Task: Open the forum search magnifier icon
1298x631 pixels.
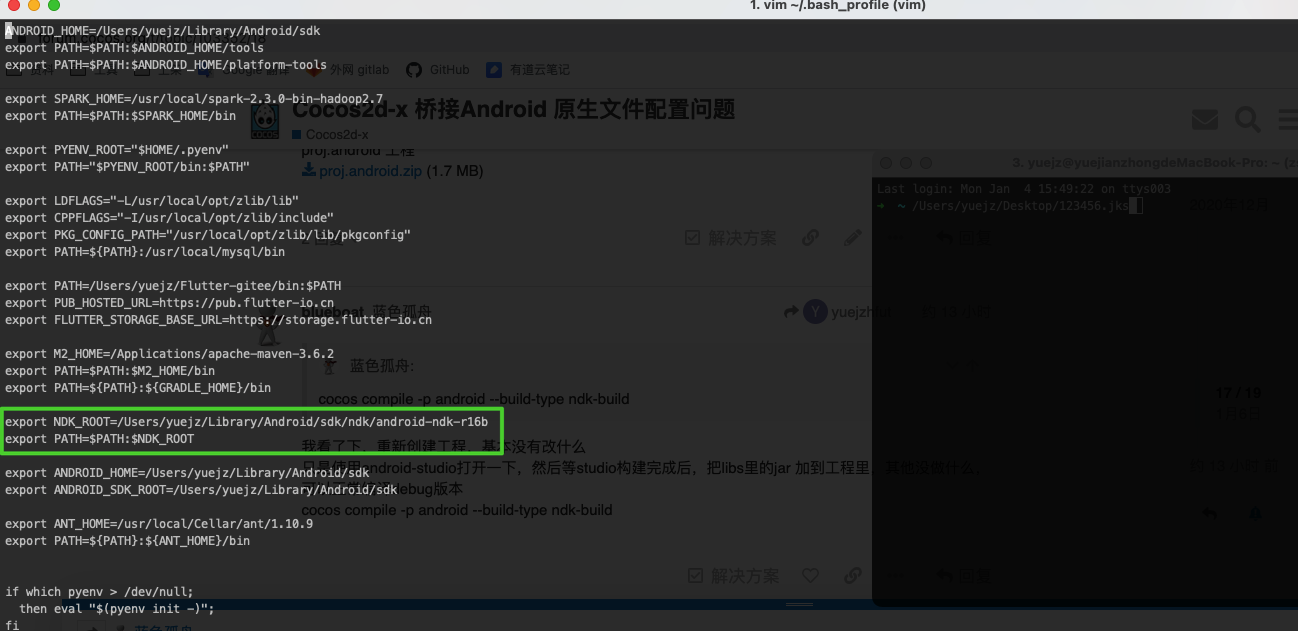Action: (1248, 120)
